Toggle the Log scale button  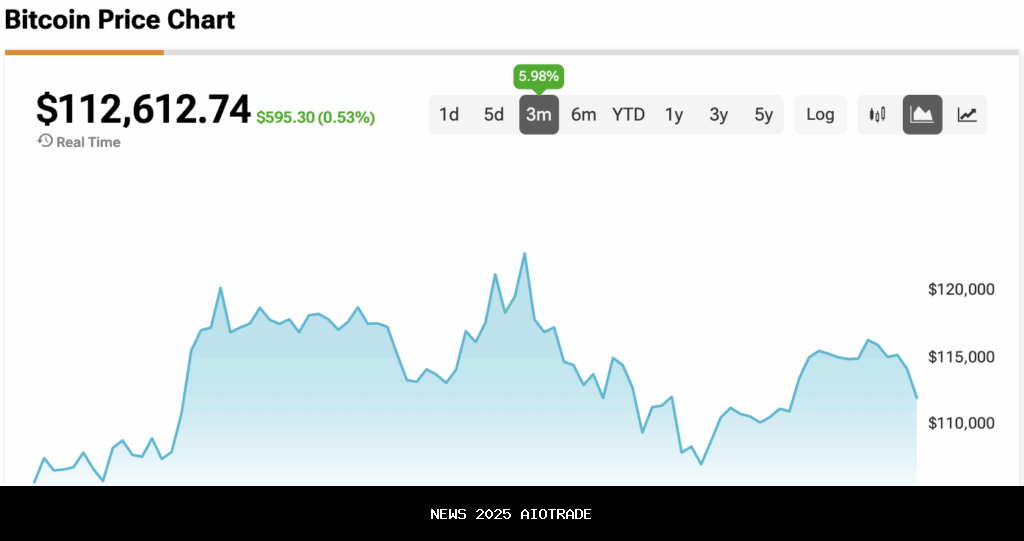[x=820, y=115]
